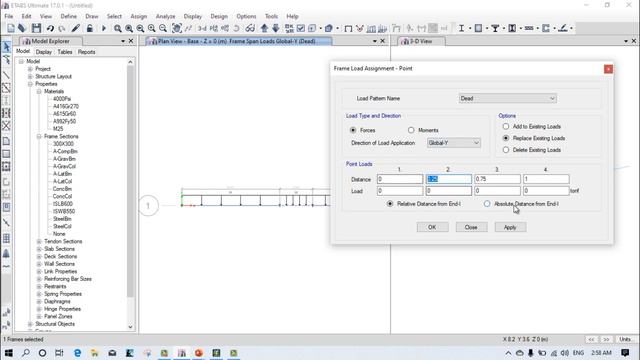Open the Load Pattern Name dropdown
The image size is (640, 360).
507,98
